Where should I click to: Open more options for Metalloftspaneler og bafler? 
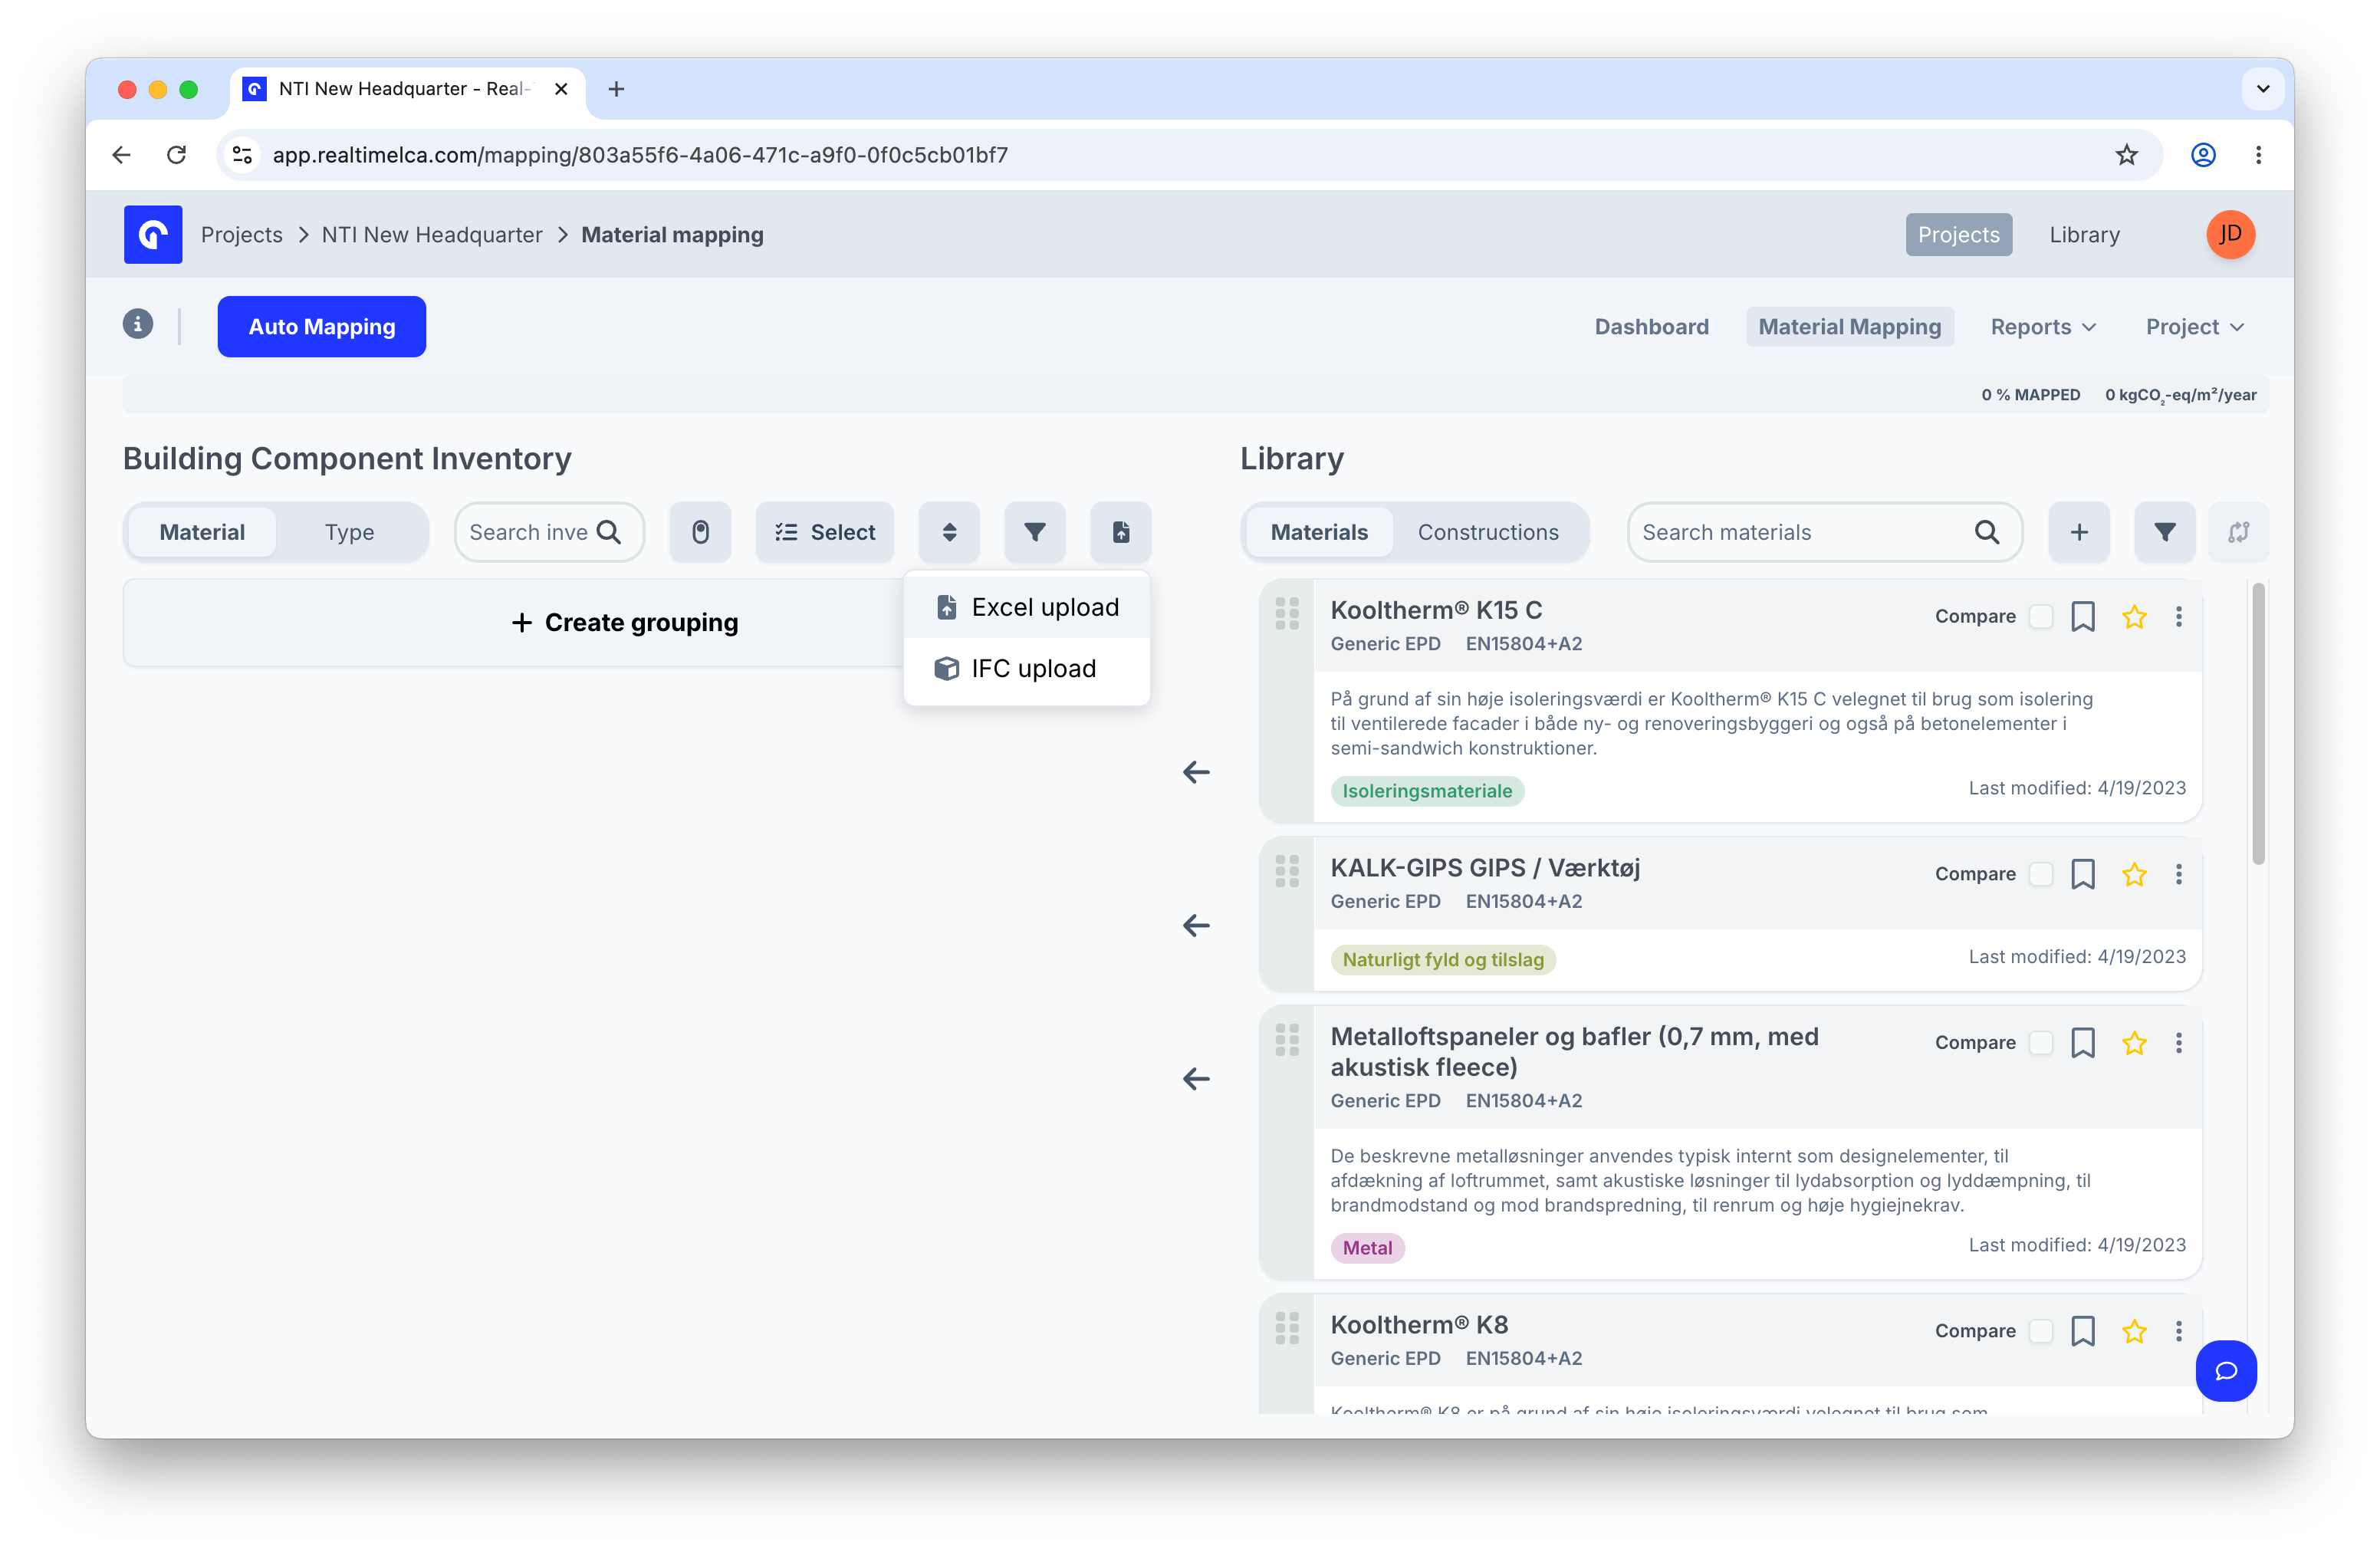pyautogui.click(x=2179, y=1043)
